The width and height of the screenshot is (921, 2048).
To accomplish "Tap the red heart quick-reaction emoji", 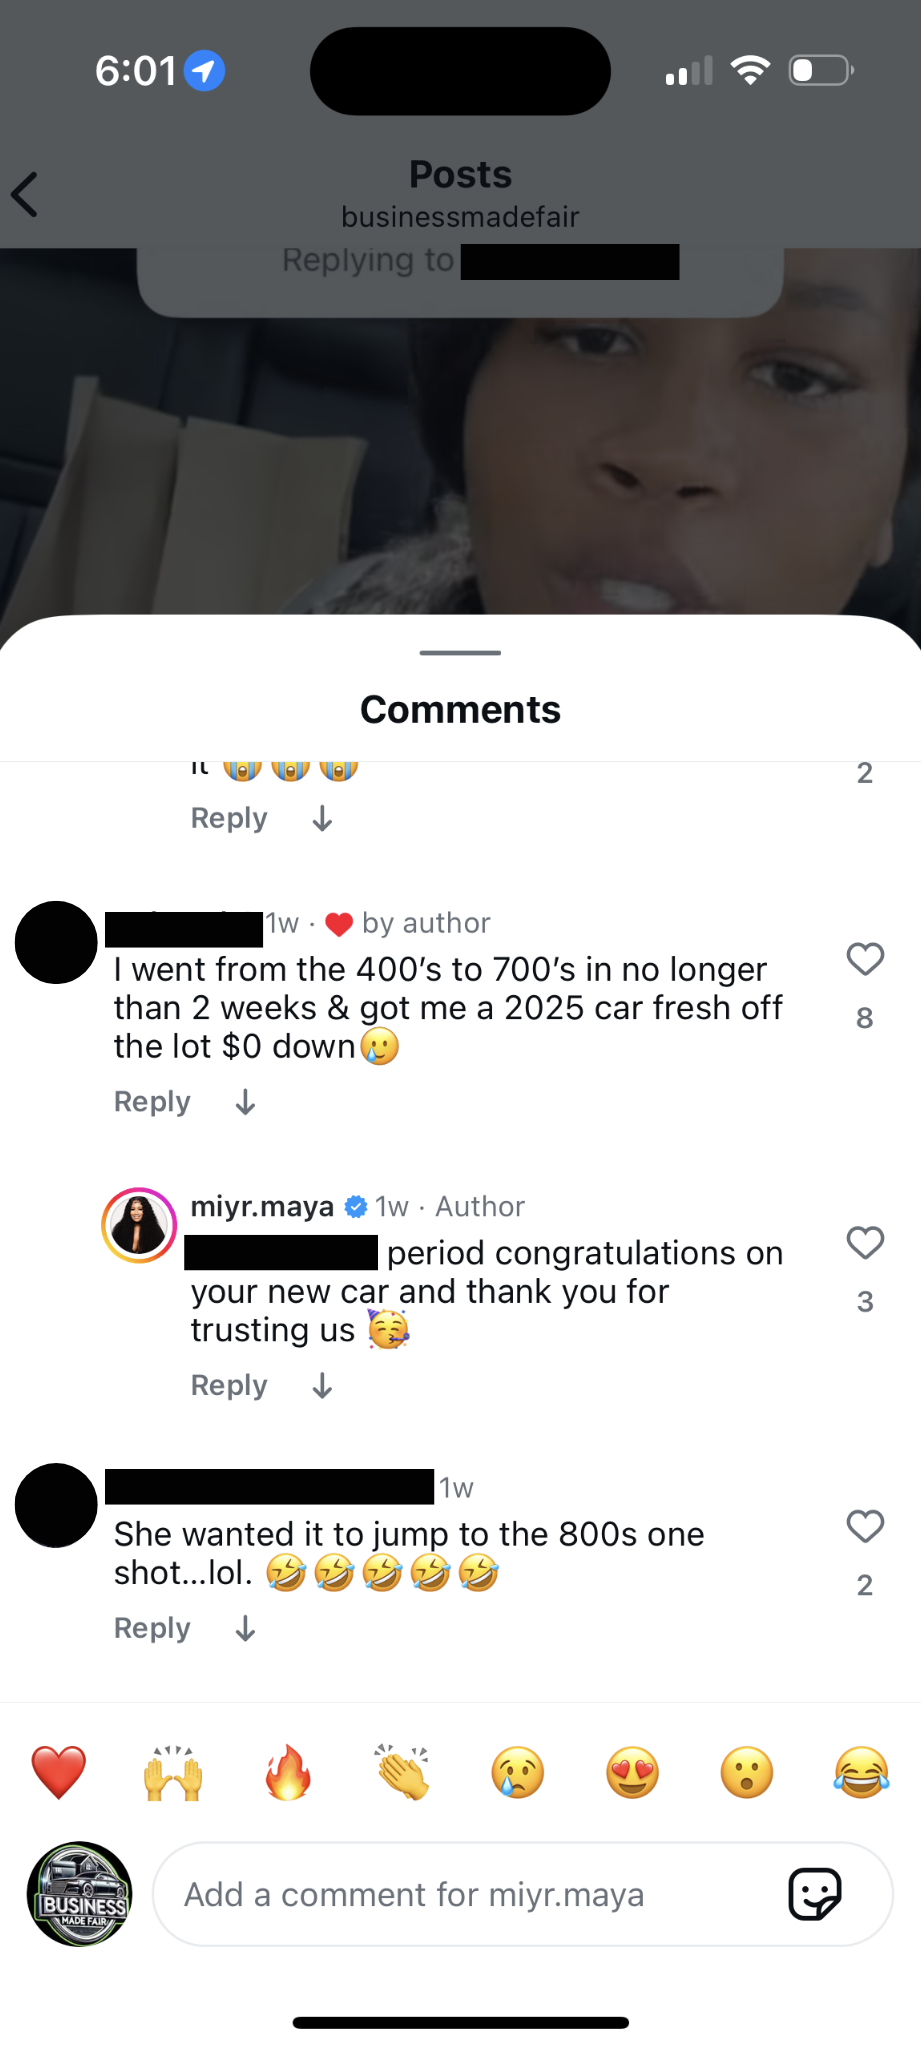I will coord(59,1772).
